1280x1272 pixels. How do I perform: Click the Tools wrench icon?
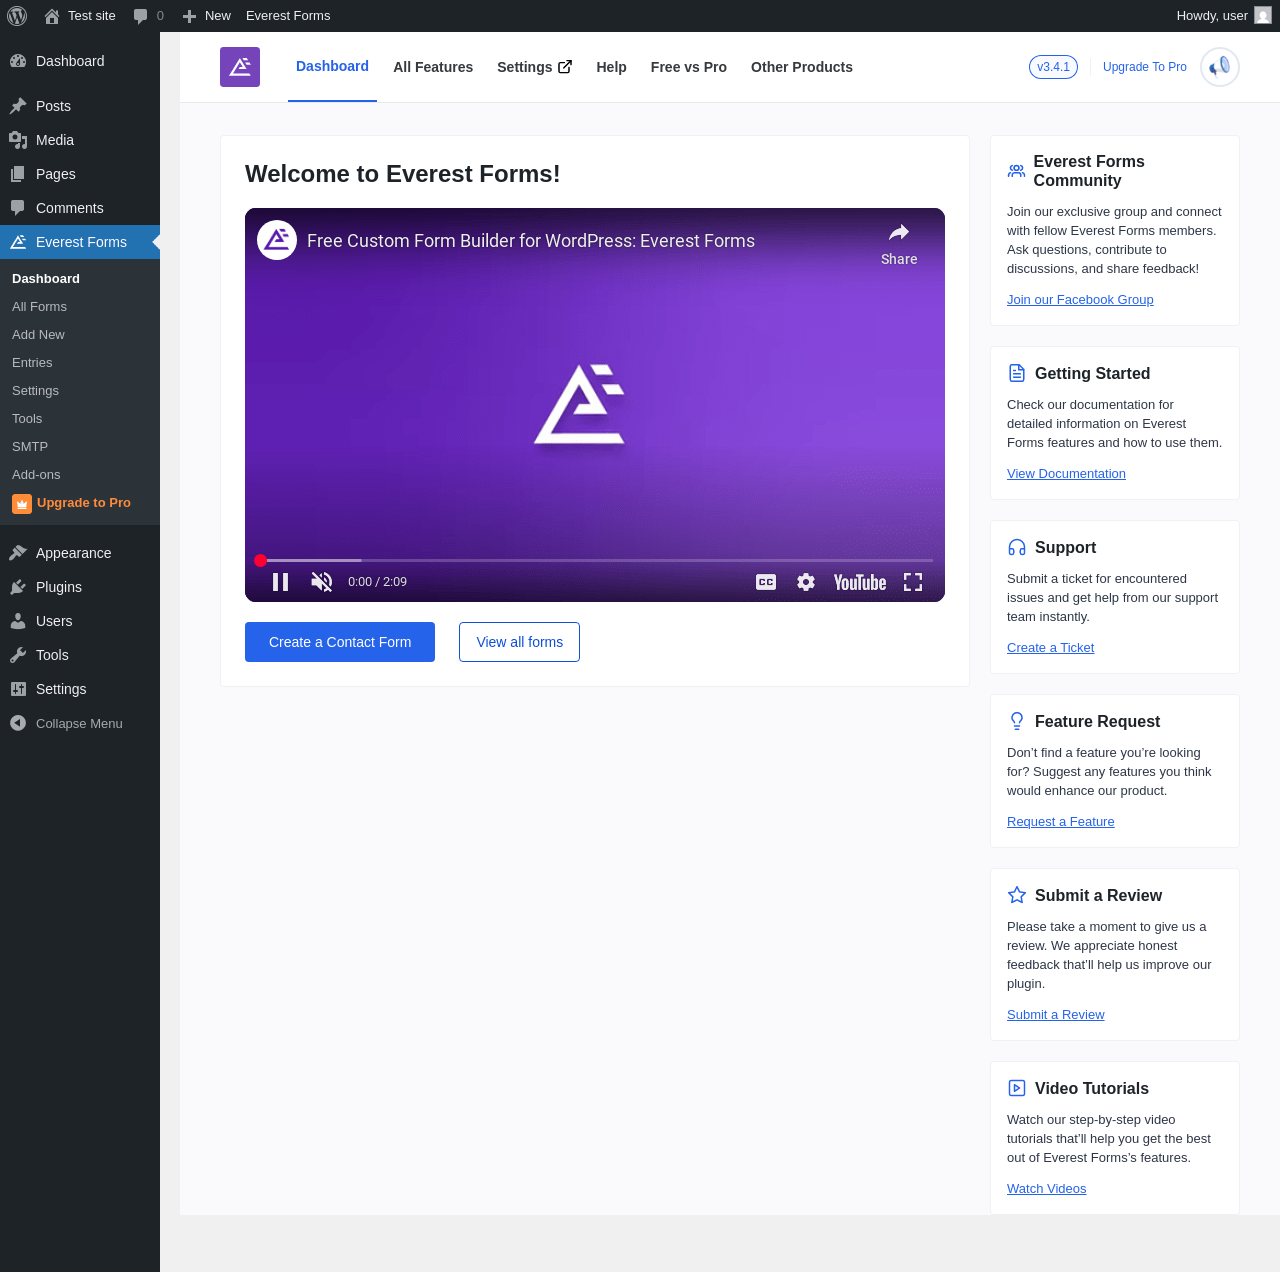coord(18,655)
